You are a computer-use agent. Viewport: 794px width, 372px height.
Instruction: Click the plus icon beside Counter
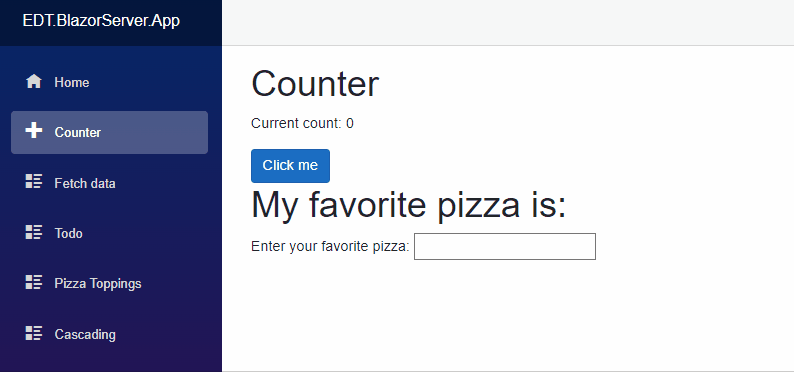pyautogui.click(x=33, y=131)
